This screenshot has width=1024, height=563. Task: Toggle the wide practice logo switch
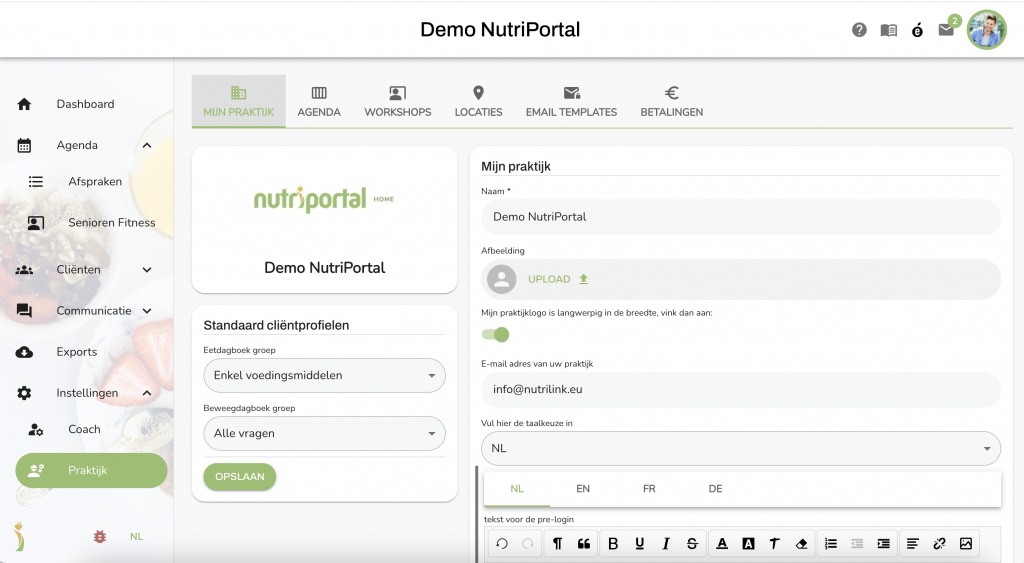(496, 334)
